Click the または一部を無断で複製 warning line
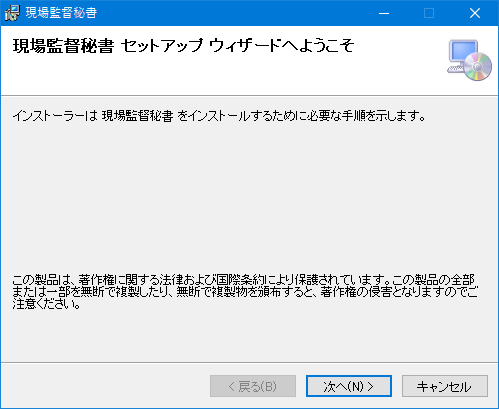 tap(245, 292)
